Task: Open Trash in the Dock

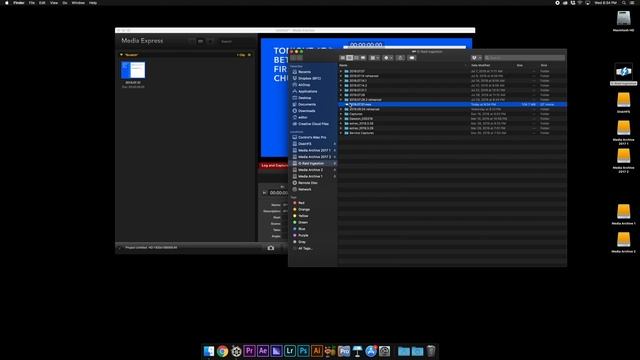Action: click(x=431, y=351)
